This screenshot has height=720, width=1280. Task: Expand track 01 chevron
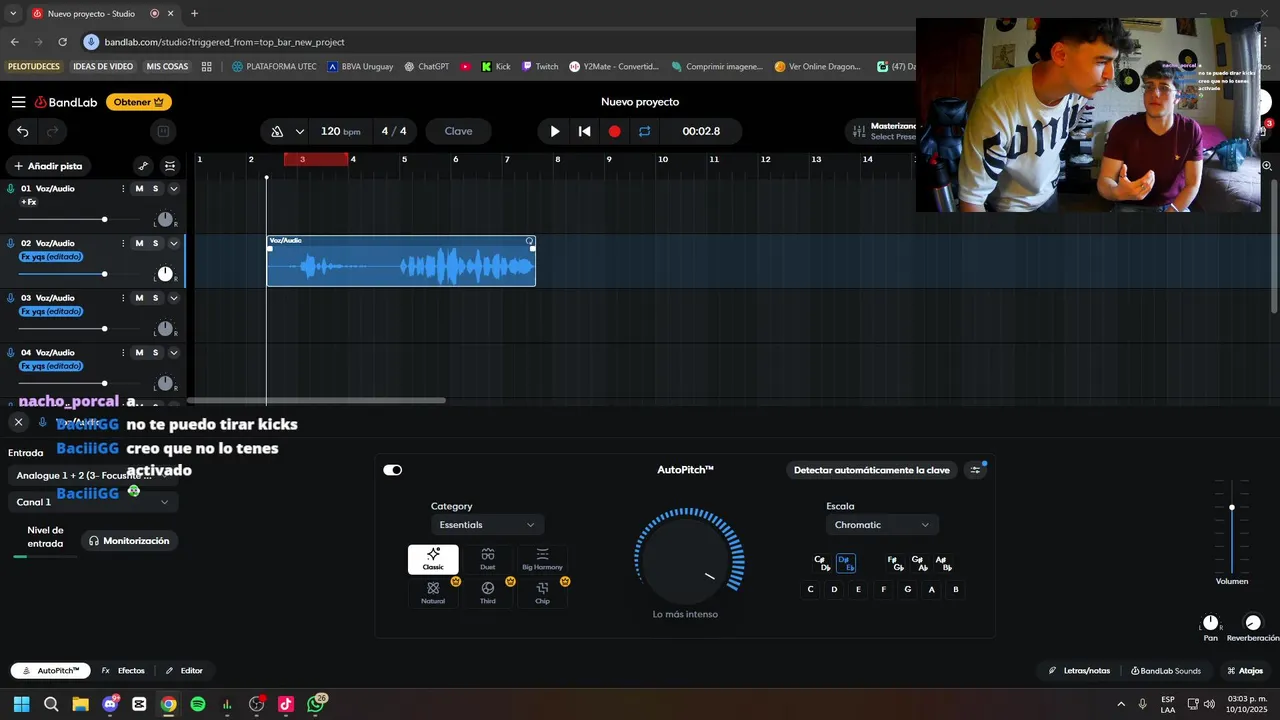click(173, 189)
